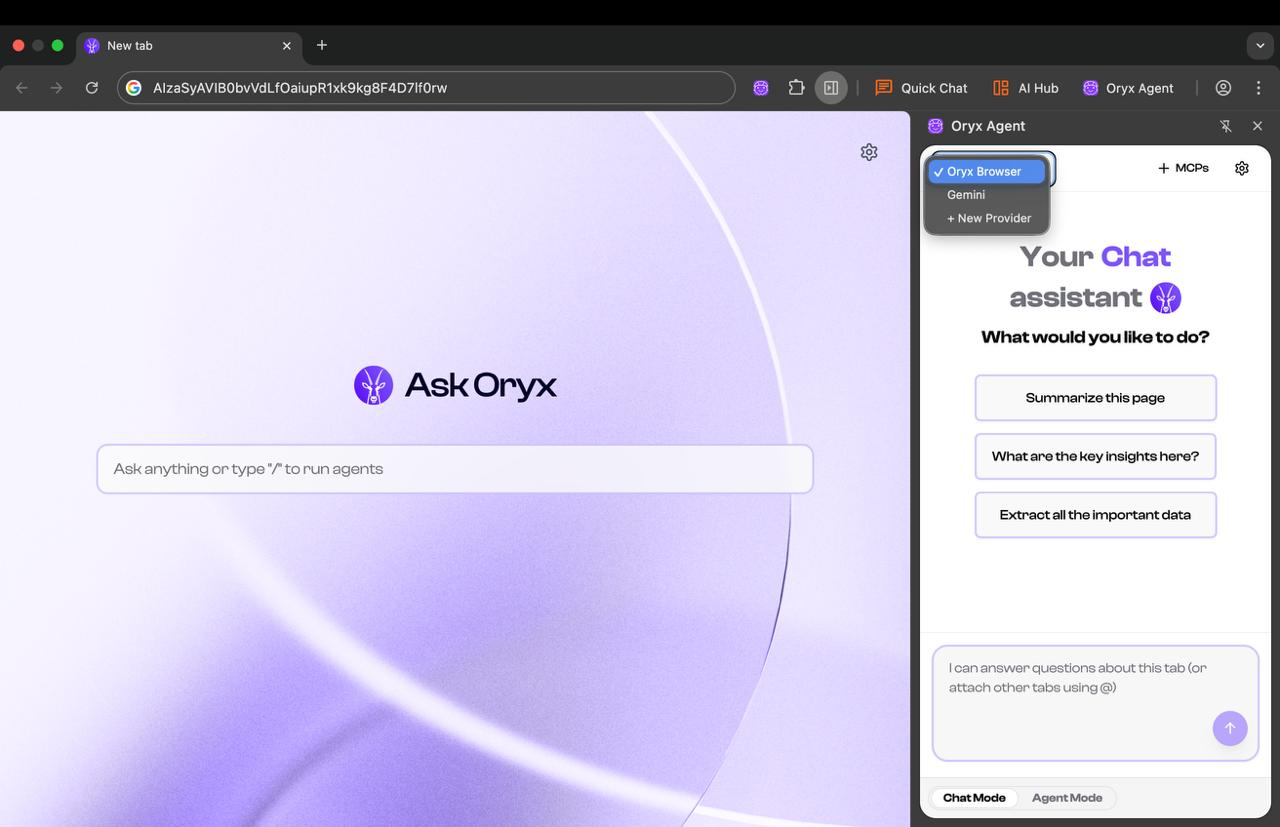The height and width of the screenshot is (827, 1280).
Task: Click the macOS green fullscreen button
Action: 57,46
